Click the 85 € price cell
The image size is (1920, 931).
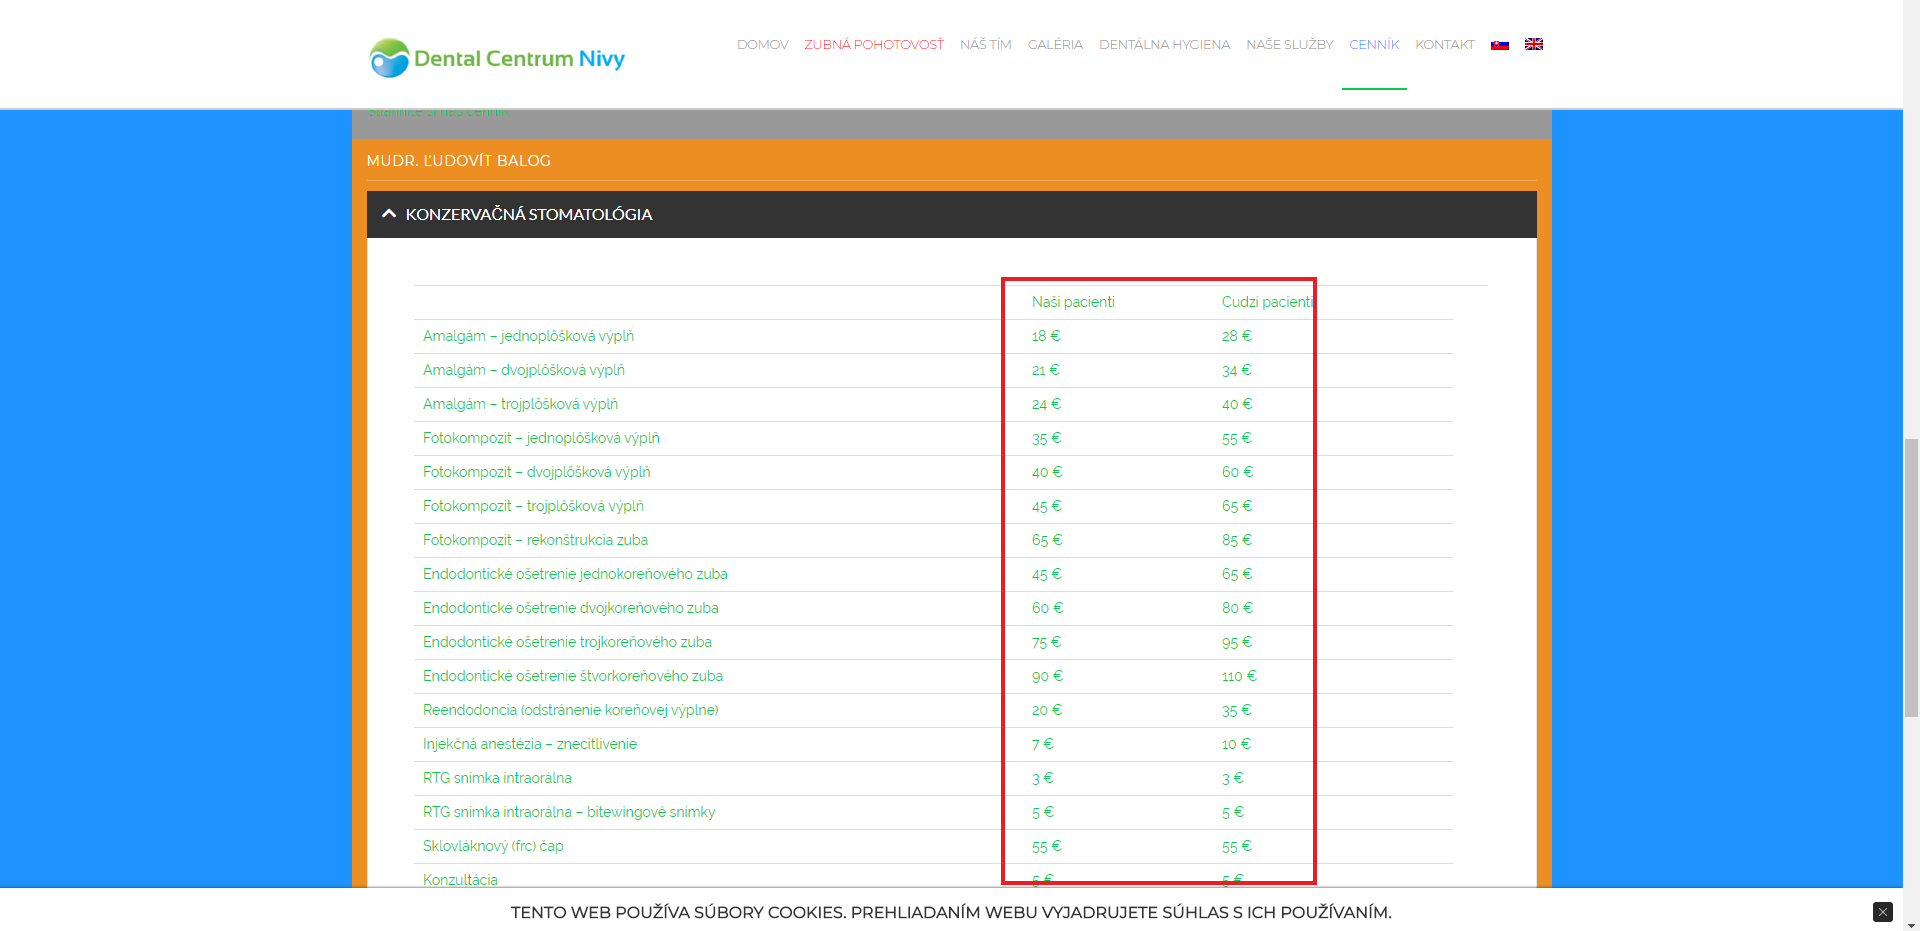pos(1236,540)
